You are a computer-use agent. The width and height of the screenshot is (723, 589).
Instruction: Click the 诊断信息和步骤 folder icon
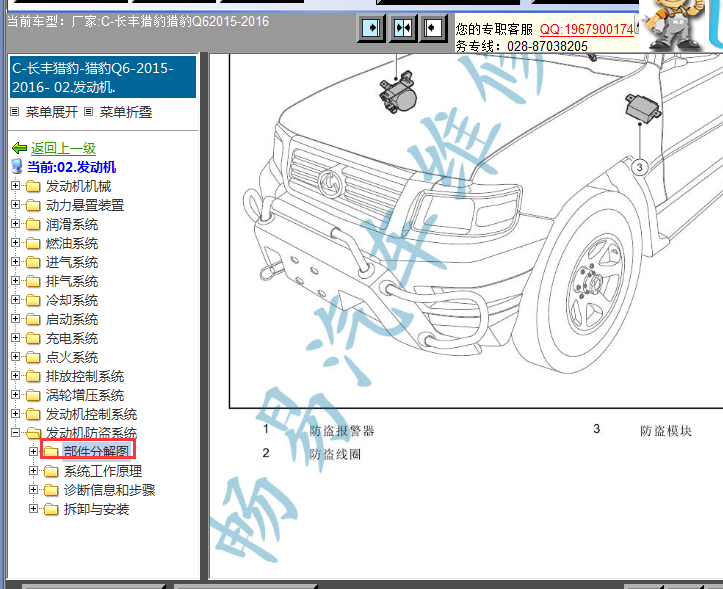51,490
